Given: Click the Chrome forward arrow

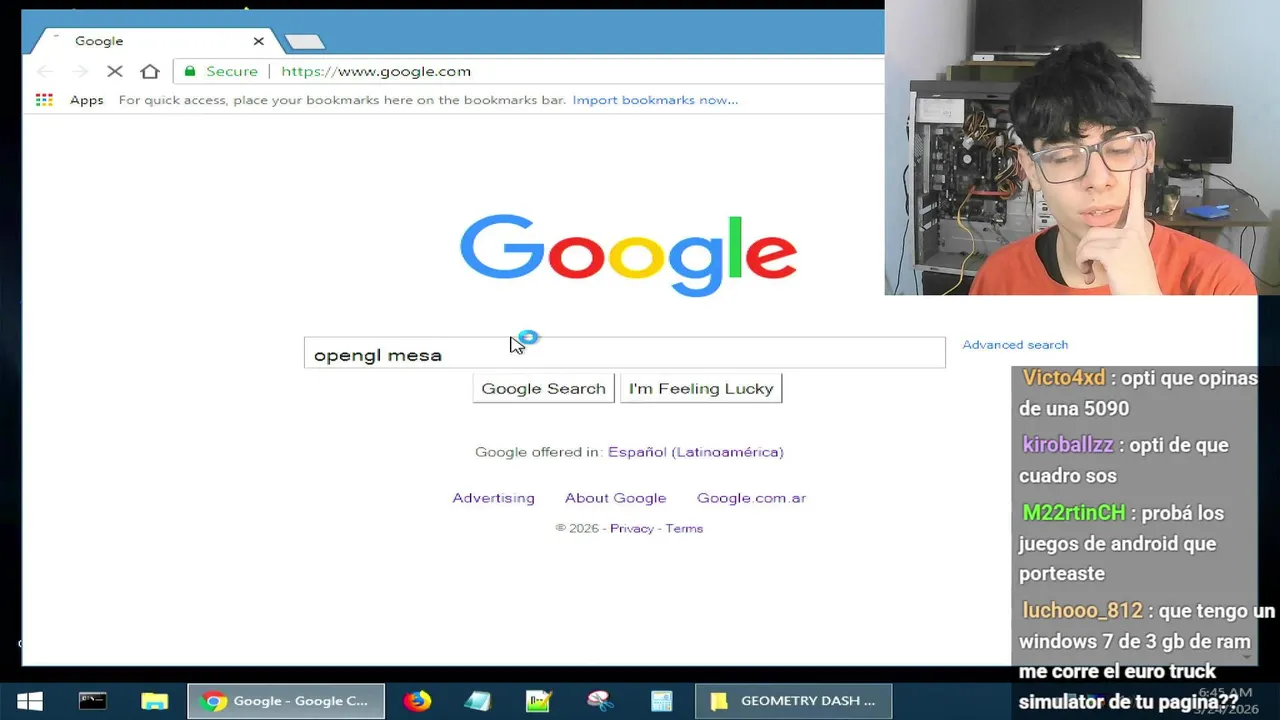Looking at the screenshot, I should click(x=80, y=71).
